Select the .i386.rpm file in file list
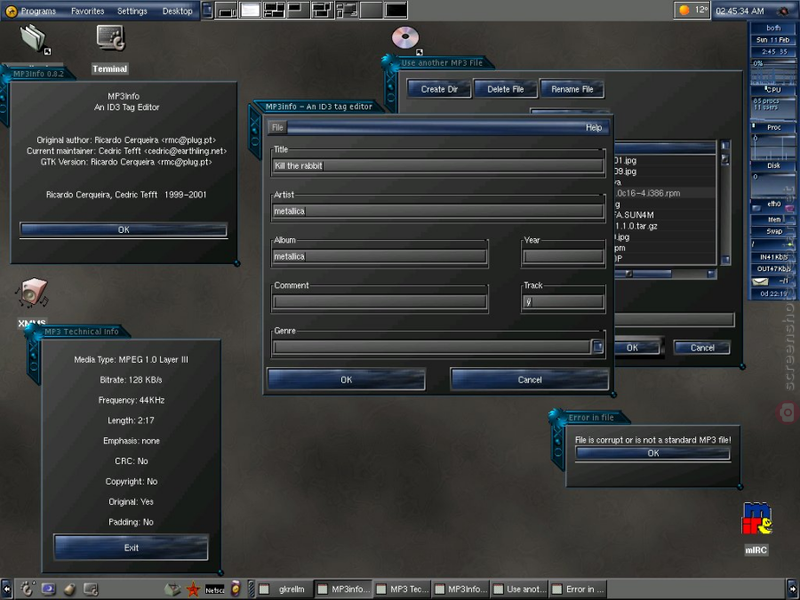 click(x=665, y=193)
